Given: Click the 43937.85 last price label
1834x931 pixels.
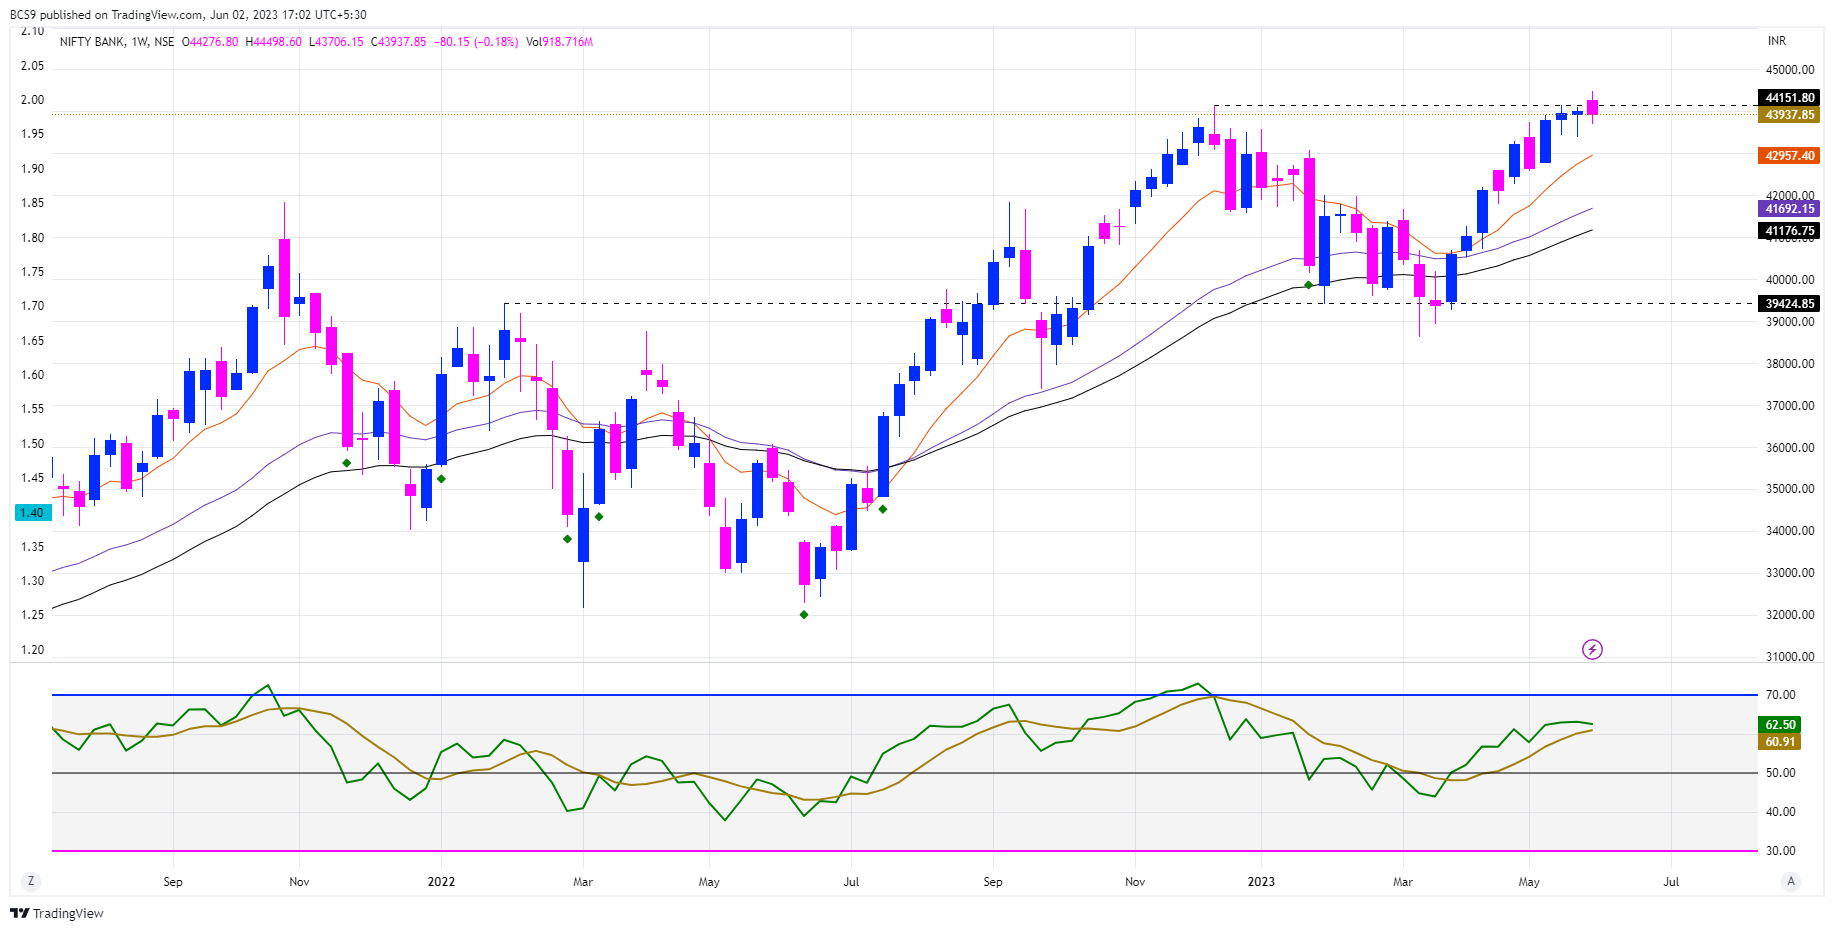Looking at the screenshot, I should (x=1791, y=117).
